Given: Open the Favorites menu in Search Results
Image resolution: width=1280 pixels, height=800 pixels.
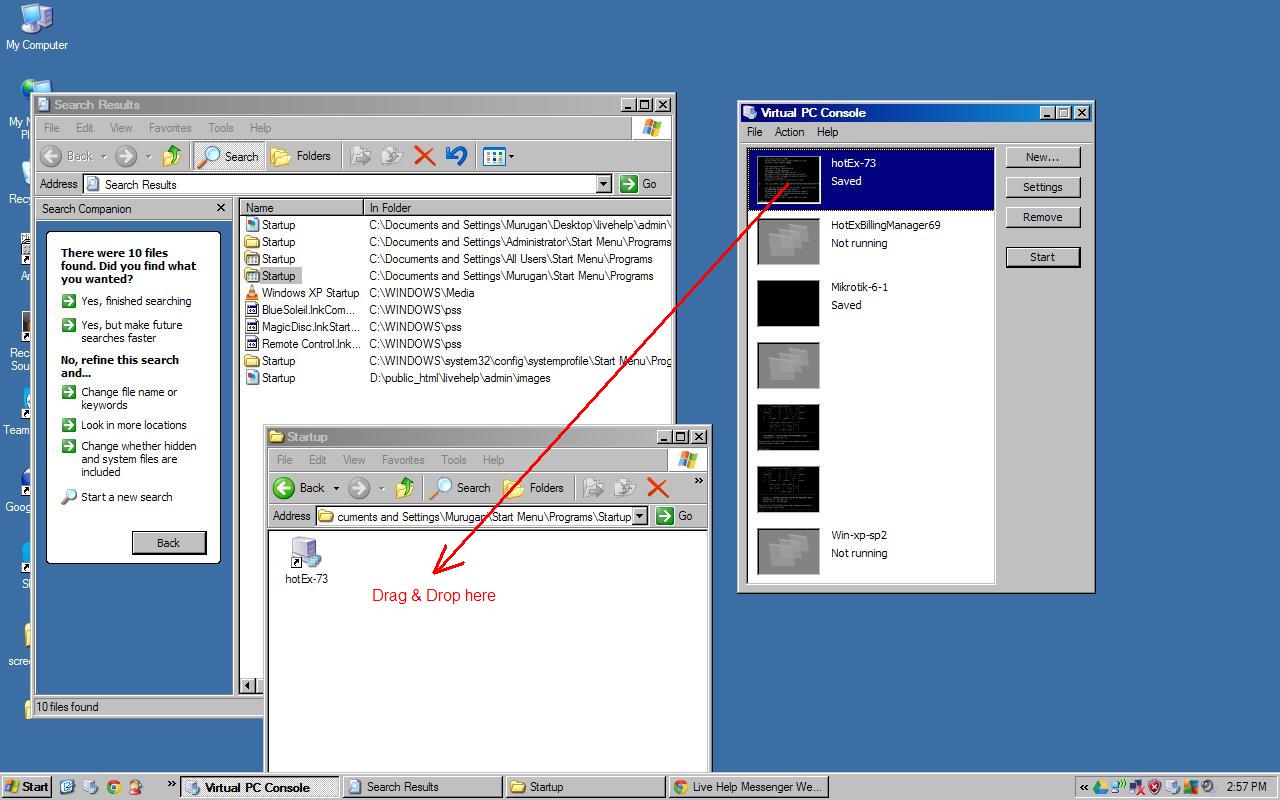Looking at the screenshot, I should pyautogui.click(x=170, y=128).
